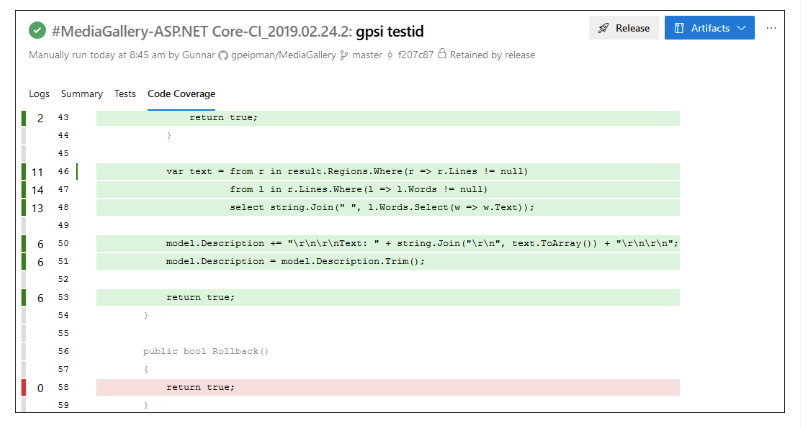Click the GitHub icon next to gpeipman/MediaGallery

tap(223, 54)
